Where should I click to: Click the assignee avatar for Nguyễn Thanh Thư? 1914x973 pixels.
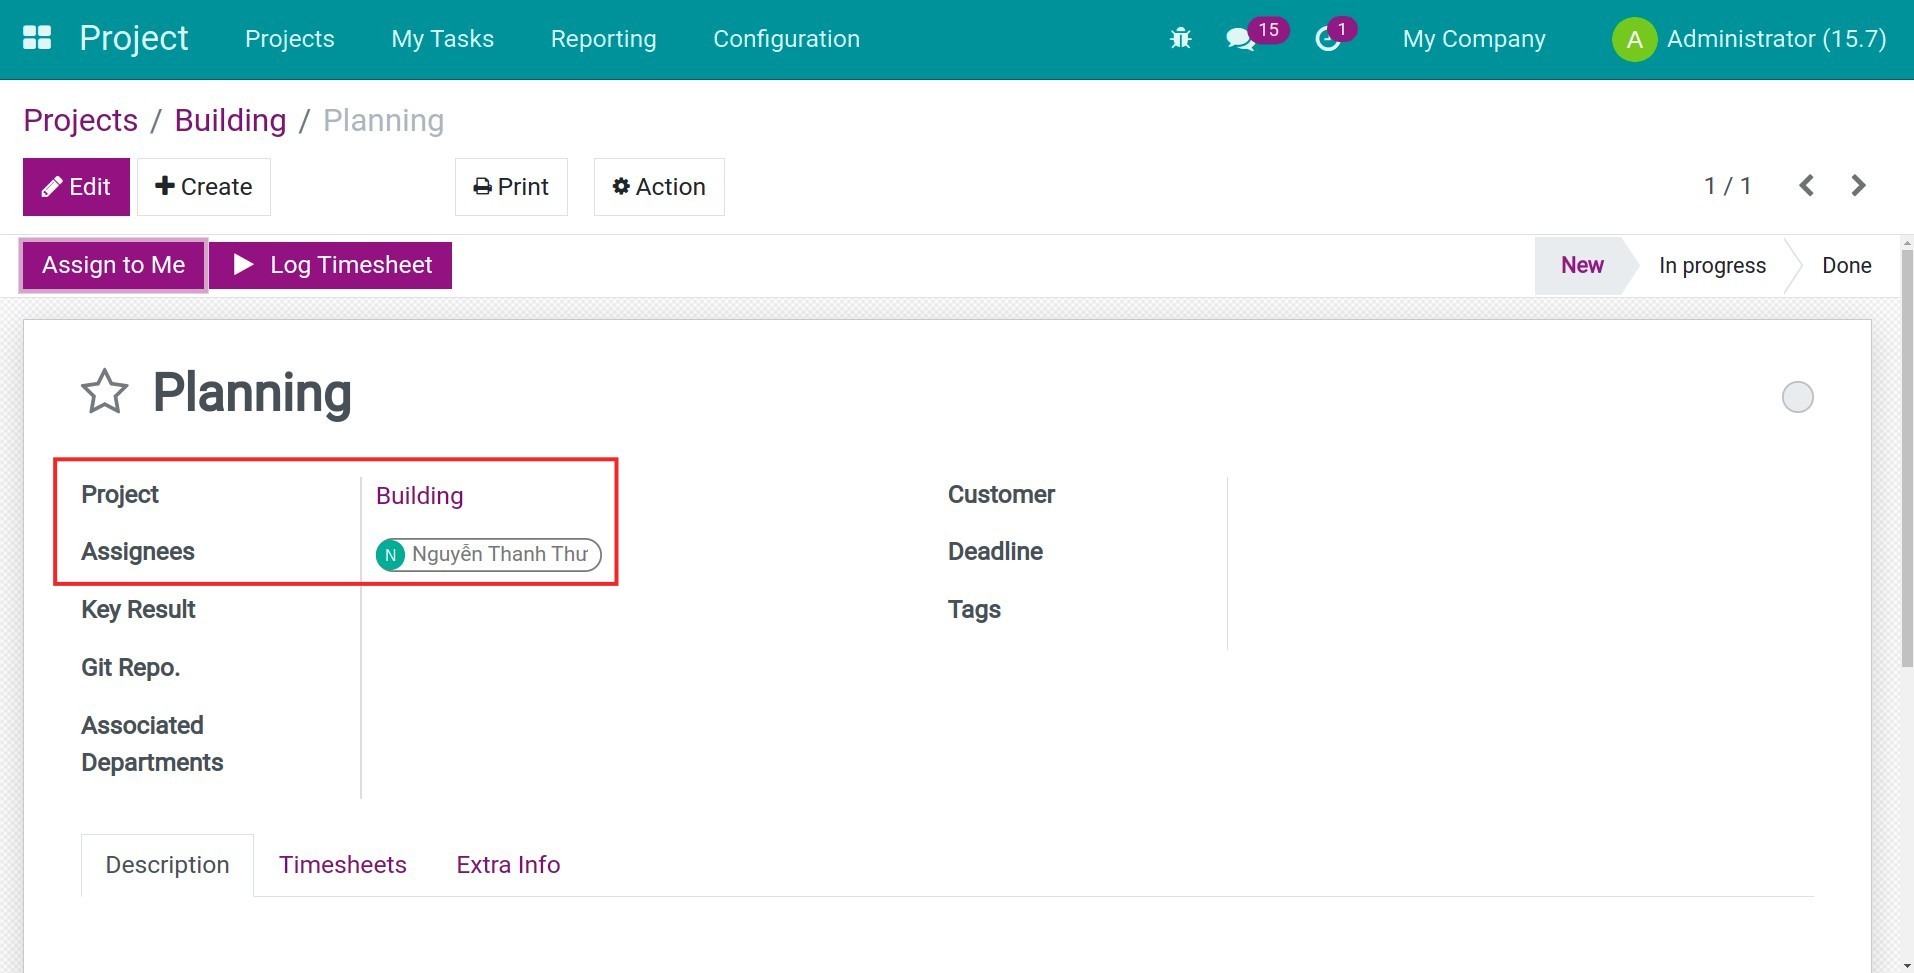click(x=391, y=554)
